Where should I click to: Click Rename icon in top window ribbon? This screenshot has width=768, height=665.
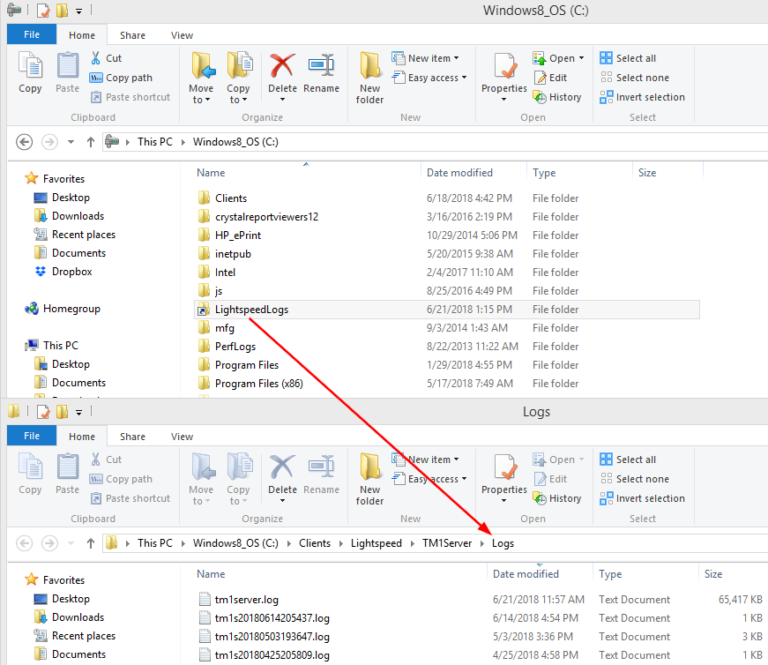tap(321, 66)
